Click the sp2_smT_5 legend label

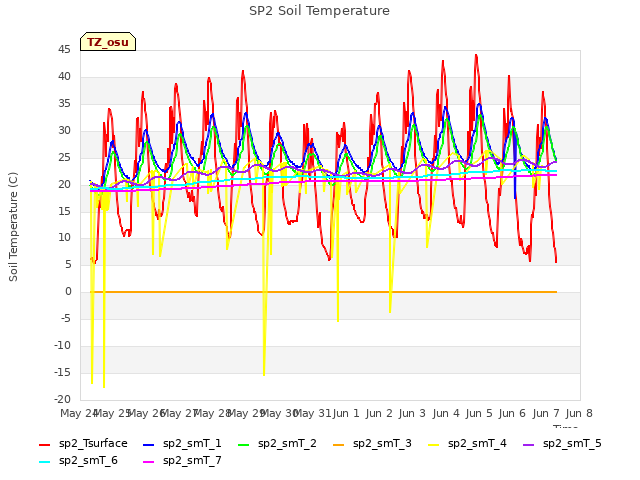(x=572, y=443)
